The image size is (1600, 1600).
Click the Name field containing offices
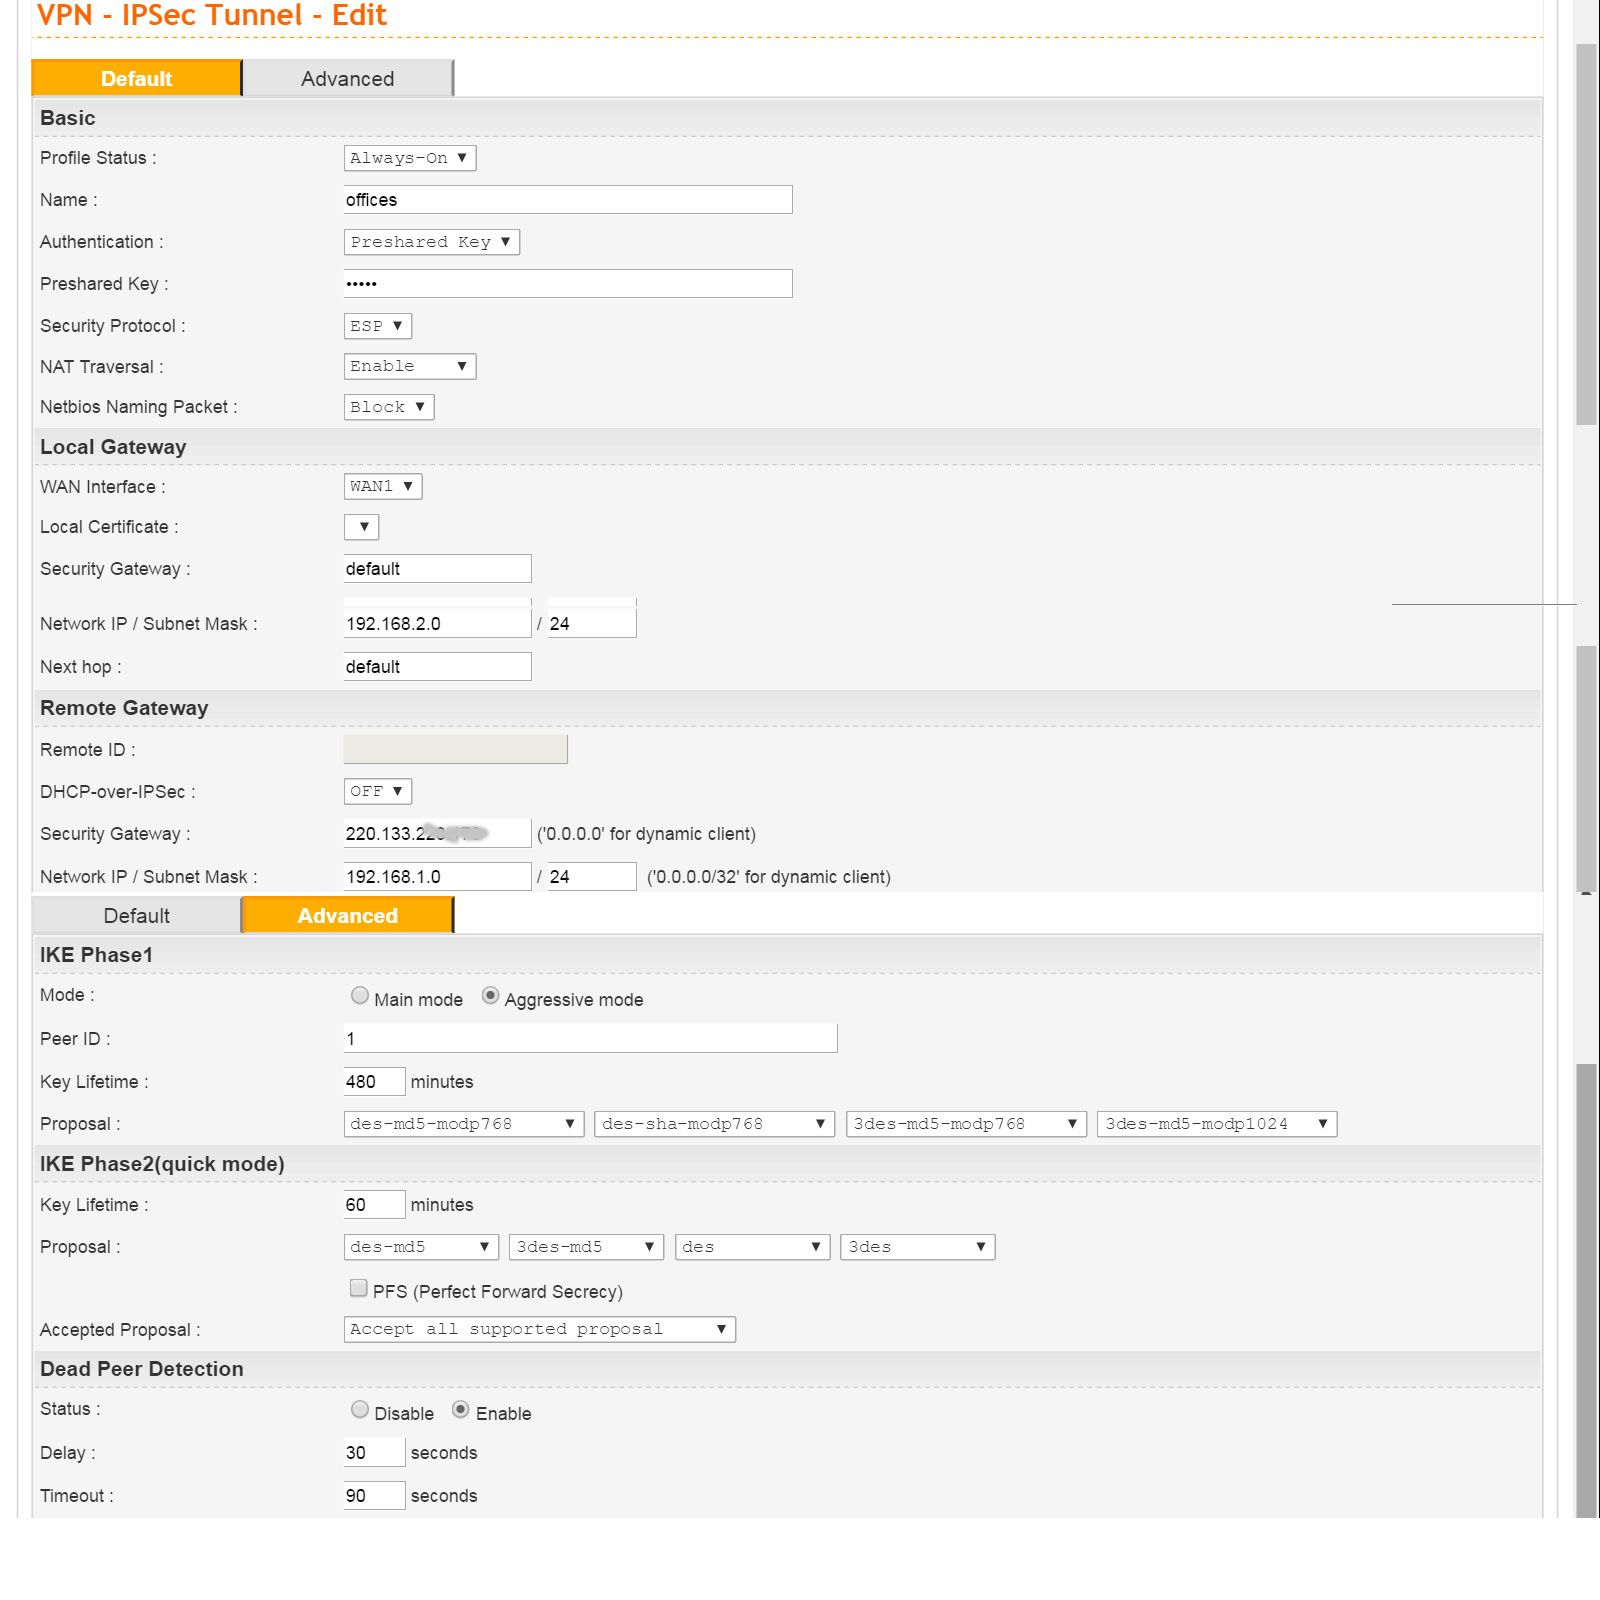click(x=567, y=200)
